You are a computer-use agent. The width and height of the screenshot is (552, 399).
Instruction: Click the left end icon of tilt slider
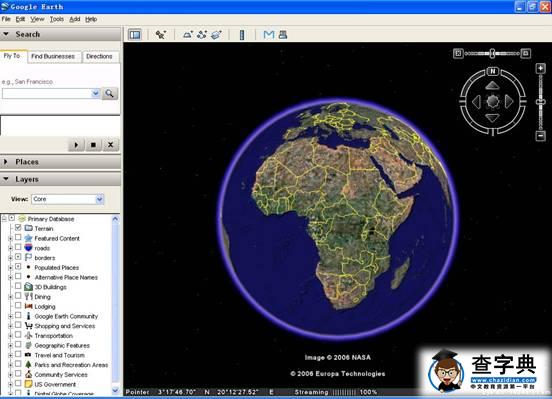click(x=458, y=54)
